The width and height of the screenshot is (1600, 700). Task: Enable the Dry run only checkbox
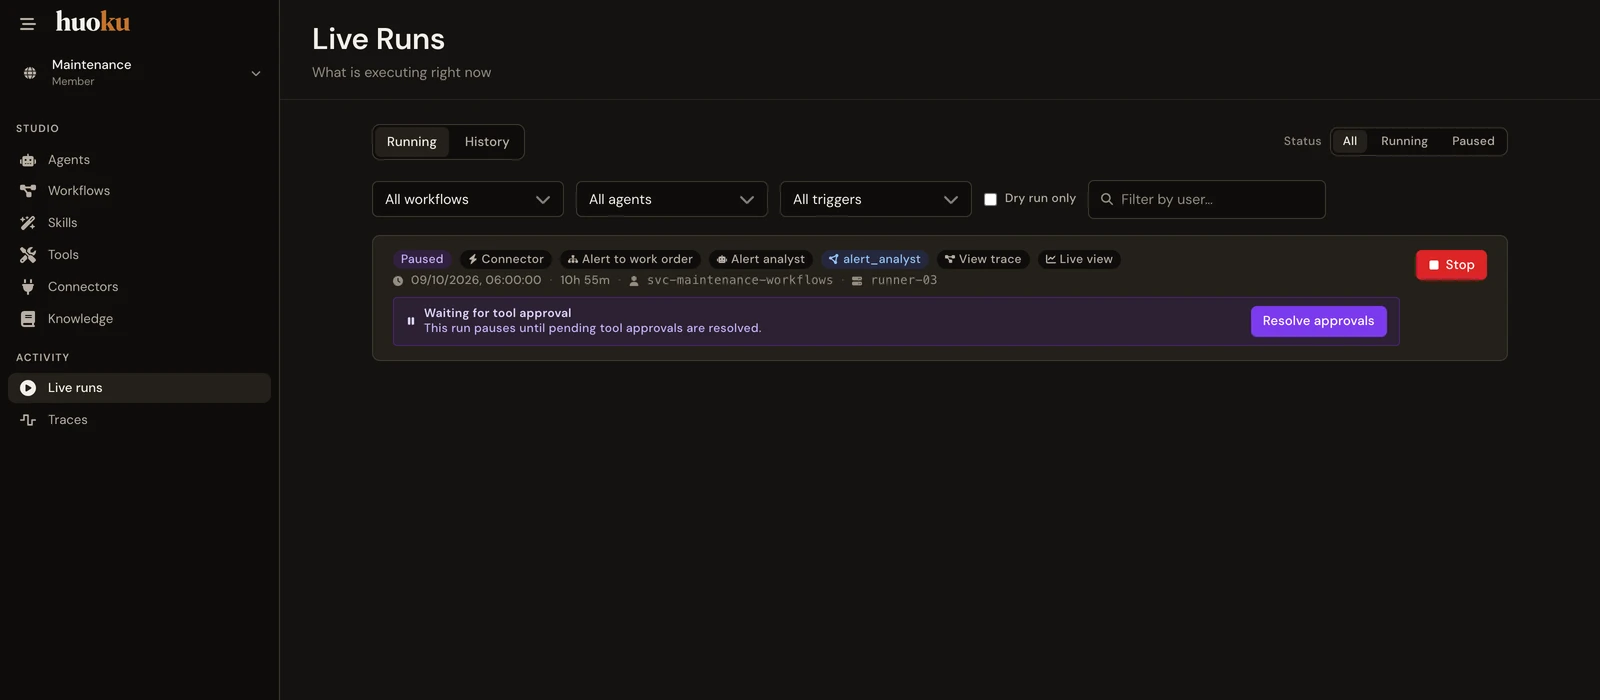click(x=990, y=199)
